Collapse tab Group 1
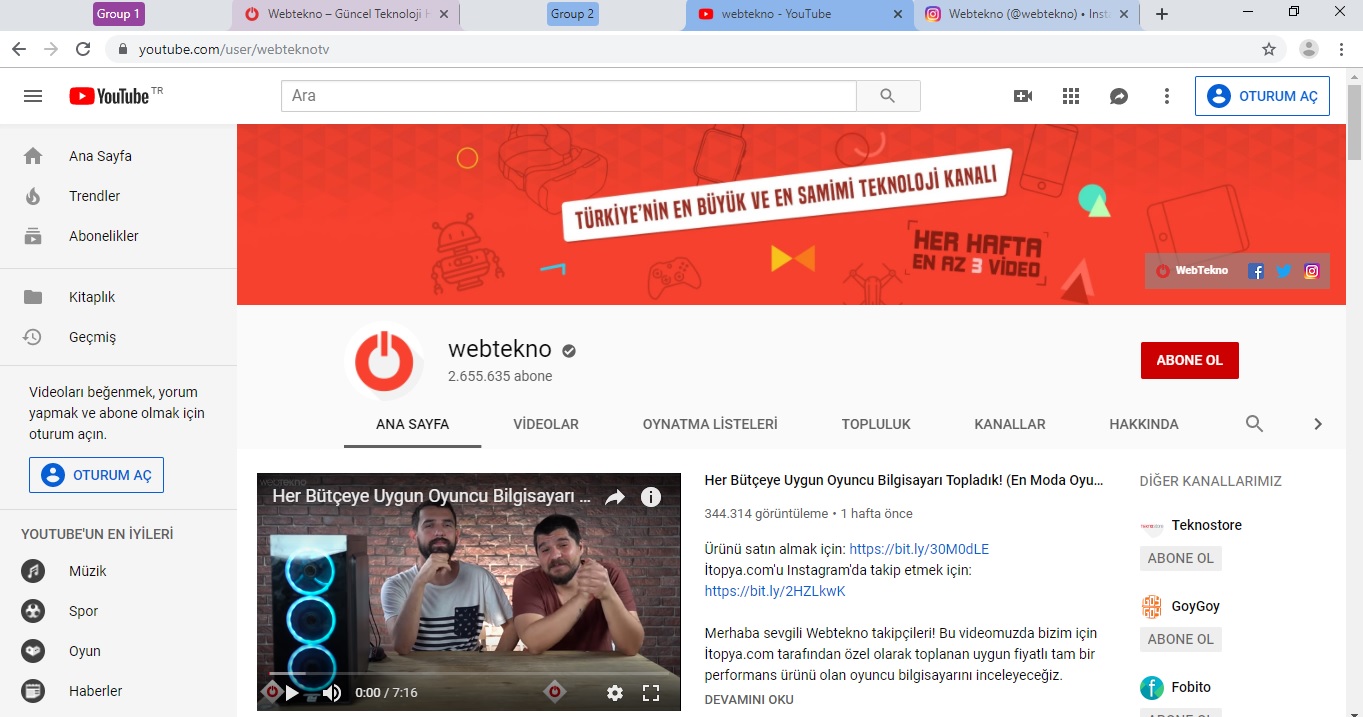The height and width of the screenshot is (717, 1363). coord(119,14)
